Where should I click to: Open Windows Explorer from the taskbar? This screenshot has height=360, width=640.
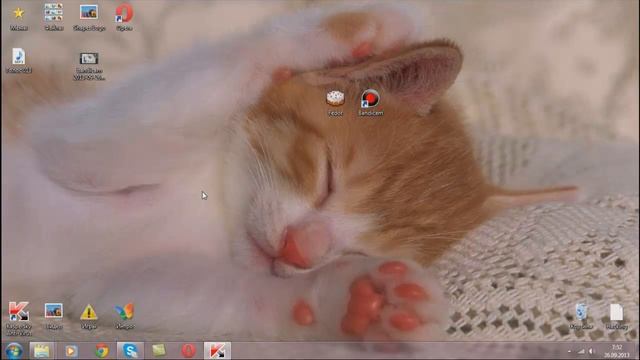point(42,351)
